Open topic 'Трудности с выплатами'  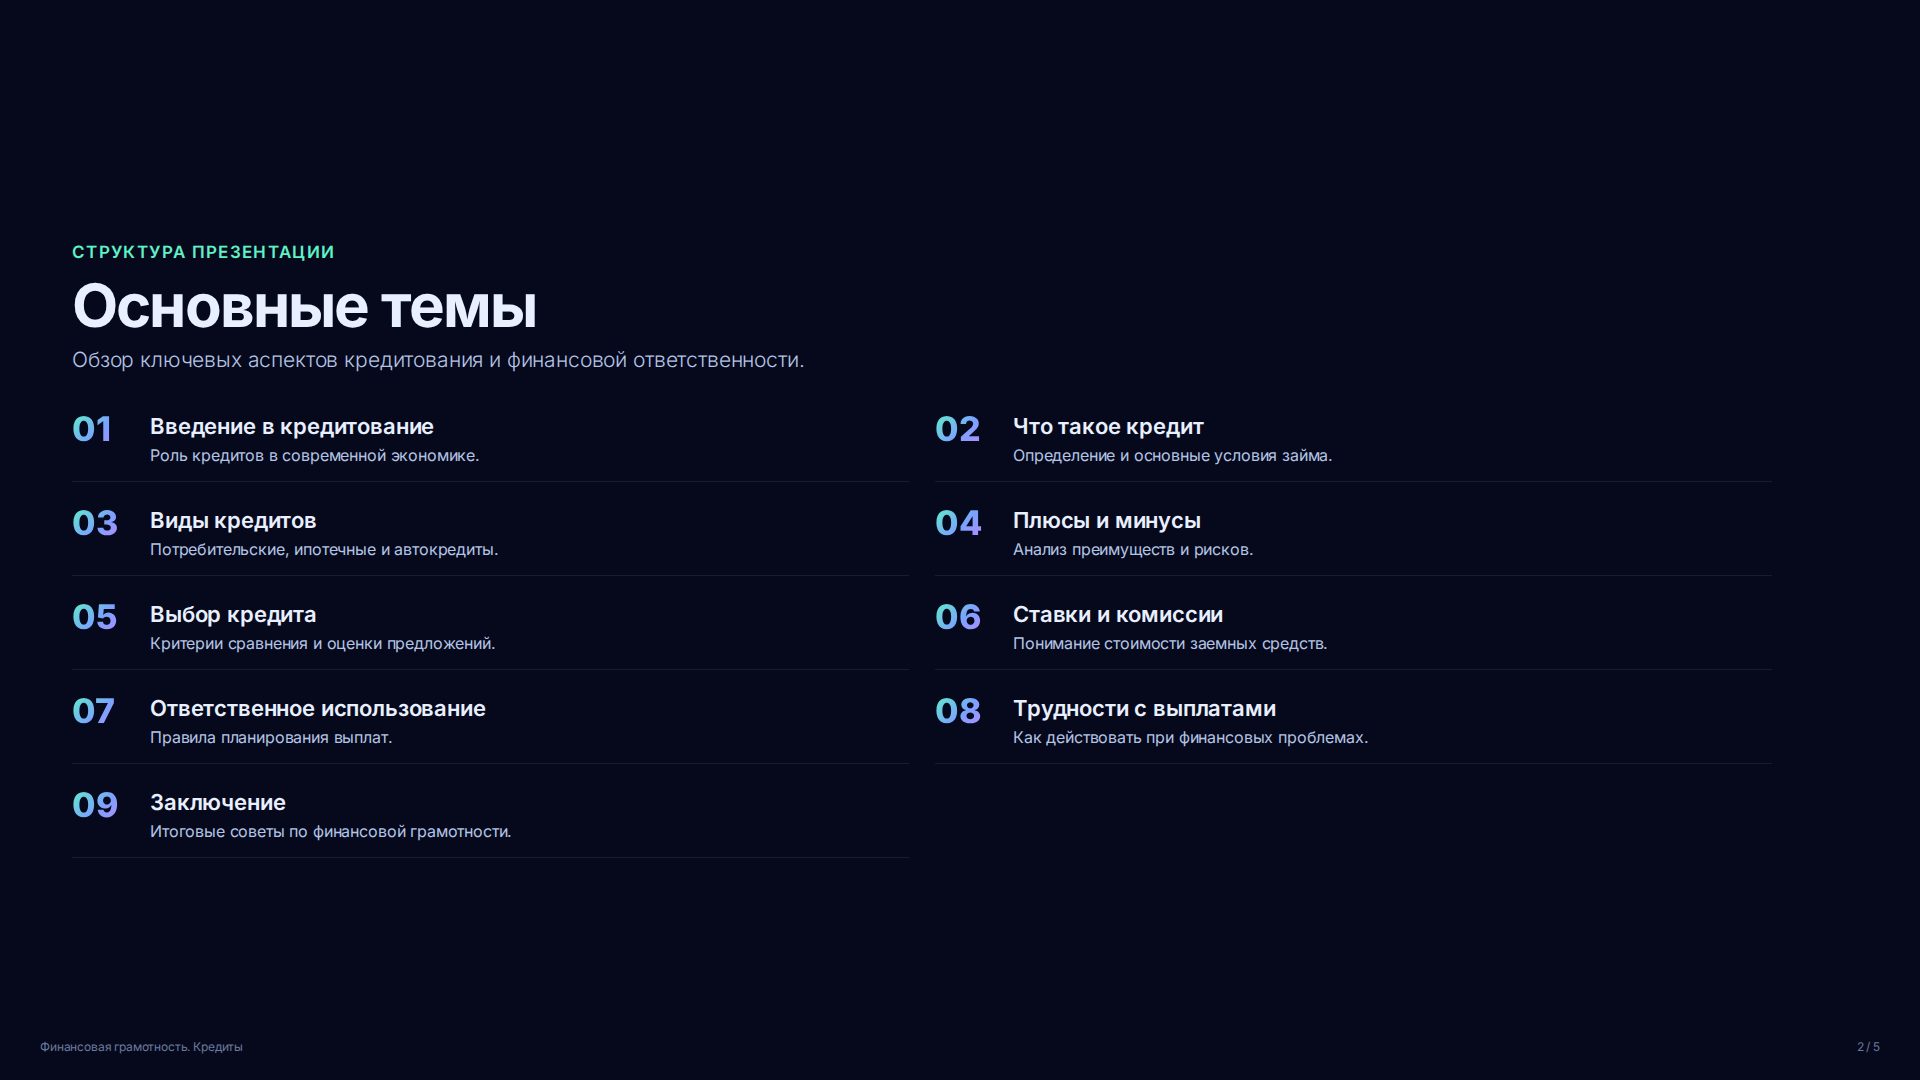pyautogui.click(x=1144, y=709)
